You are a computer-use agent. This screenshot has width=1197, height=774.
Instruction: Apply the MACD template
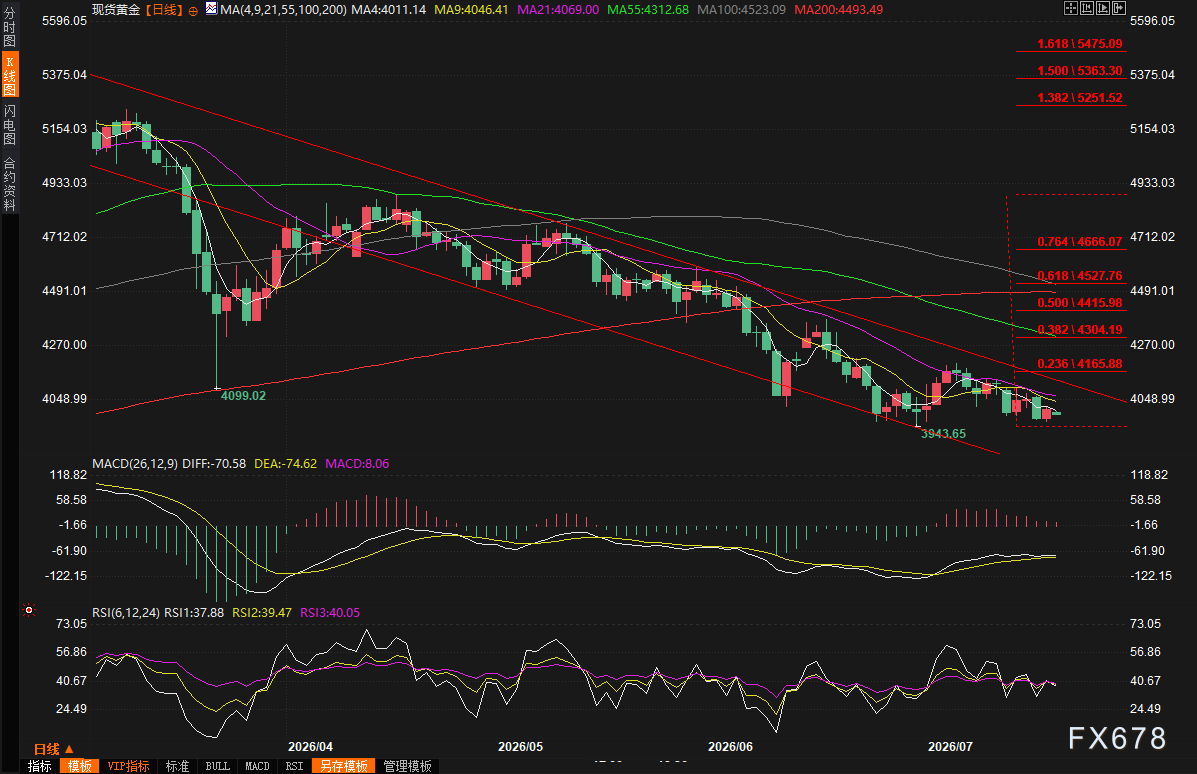[x=257, y=766]
